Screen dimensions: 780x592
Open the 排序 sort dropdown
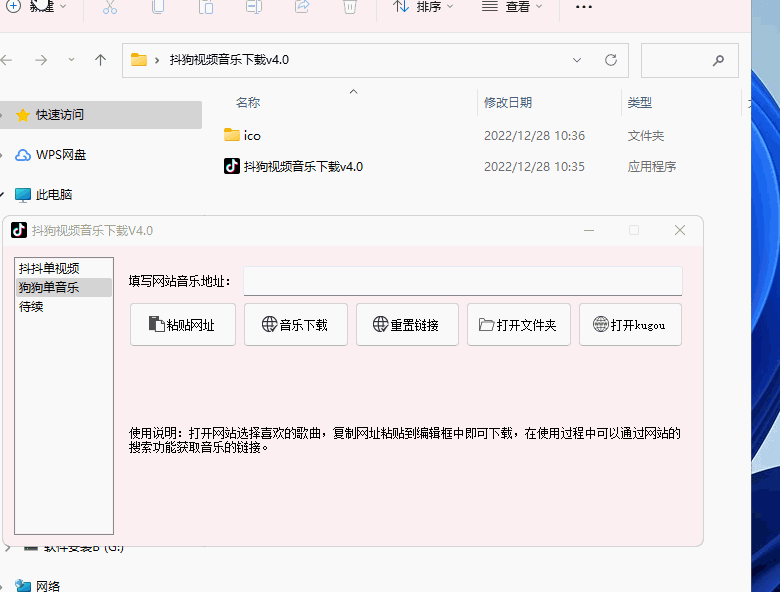(x=423, y=7)
